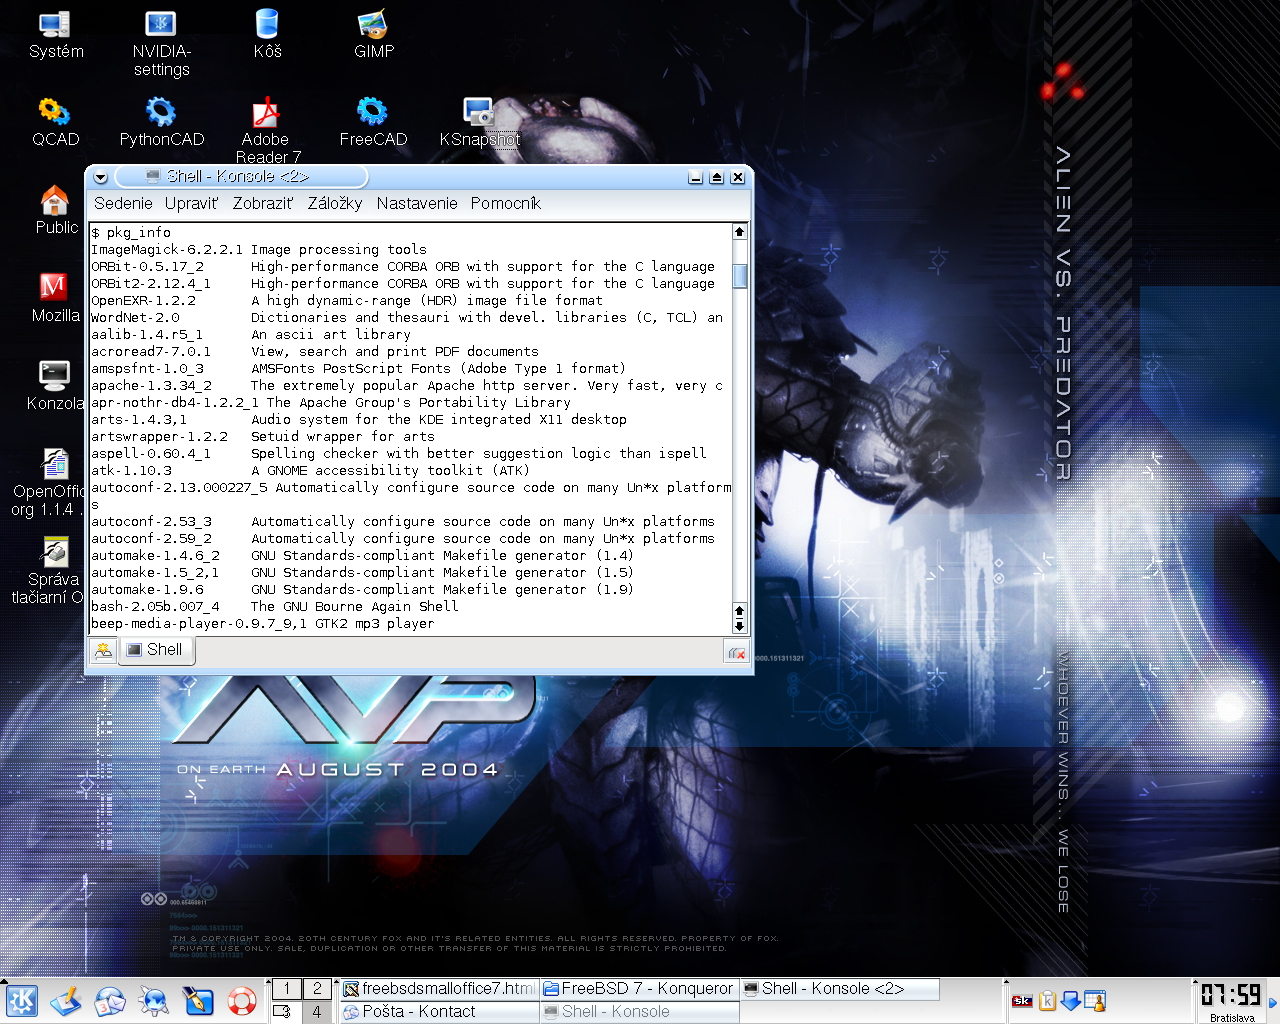This screenshot has width=1280, height=1024.
Task: Open the Upraviť menu
Action: point(191,203)
